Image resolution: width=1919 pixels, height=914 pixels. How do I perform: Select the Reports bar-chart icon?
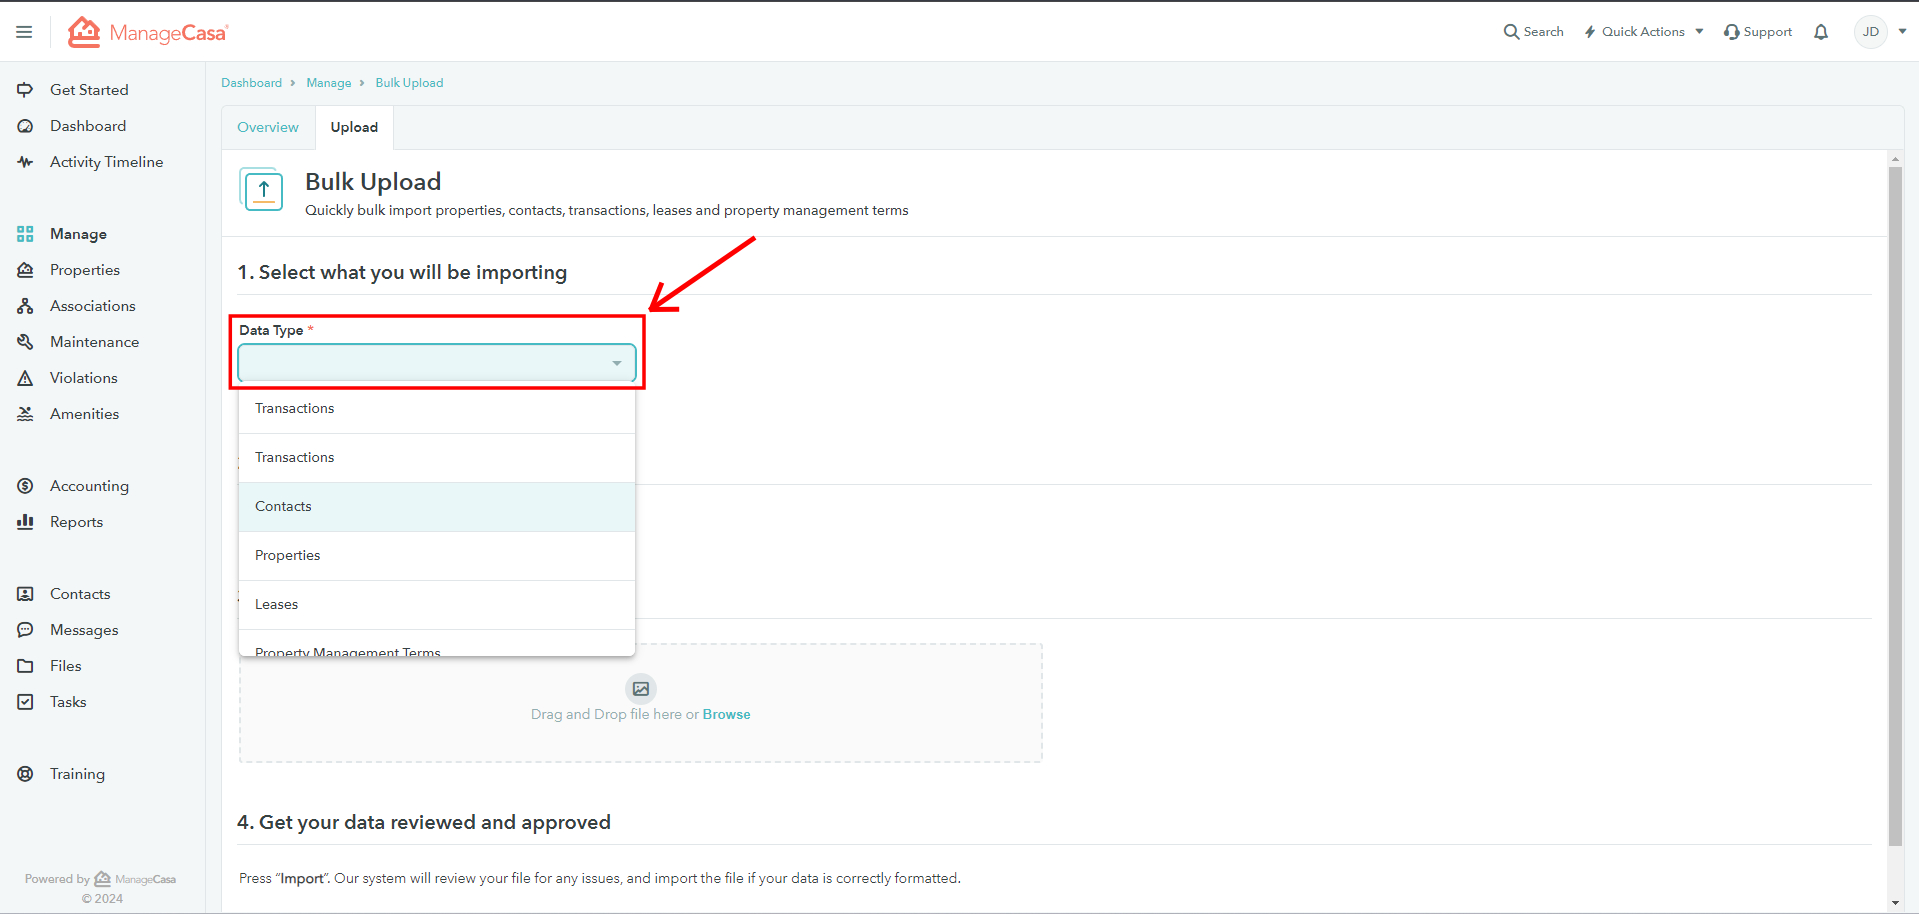click(25, 521)
